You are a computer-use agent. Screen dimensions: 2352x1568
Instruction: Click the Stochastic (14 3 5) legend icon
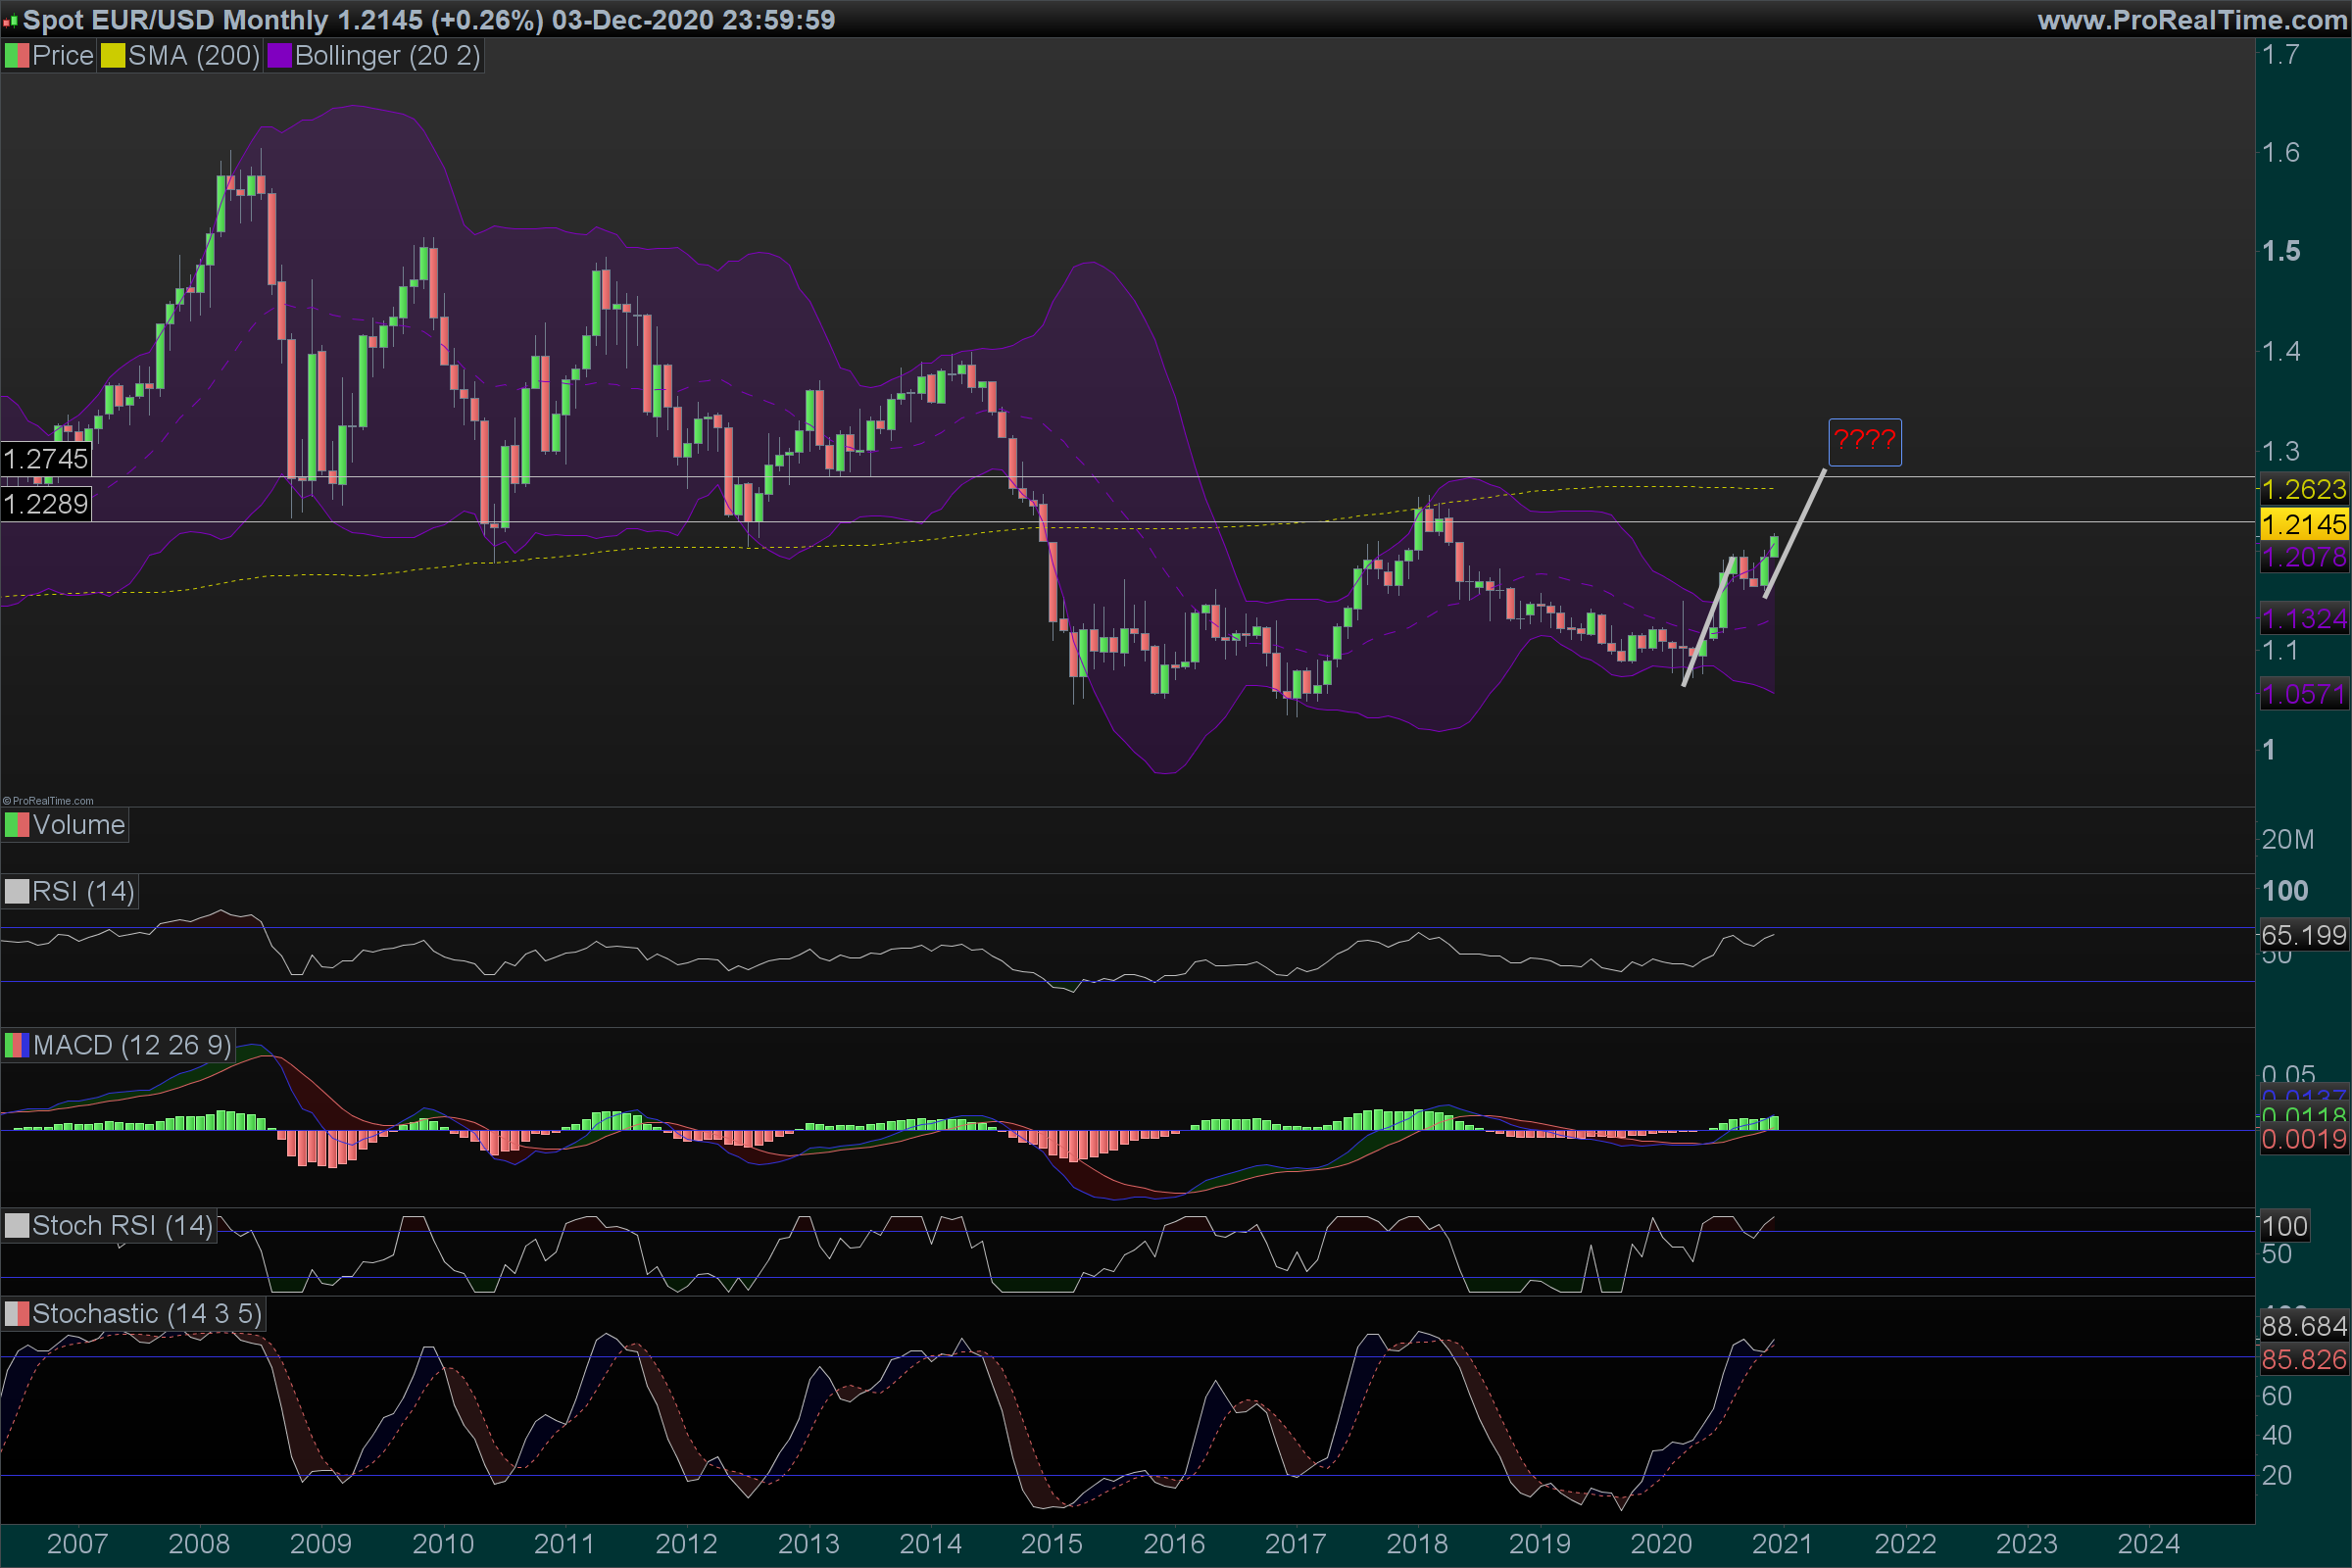[x=16, y=1313]
